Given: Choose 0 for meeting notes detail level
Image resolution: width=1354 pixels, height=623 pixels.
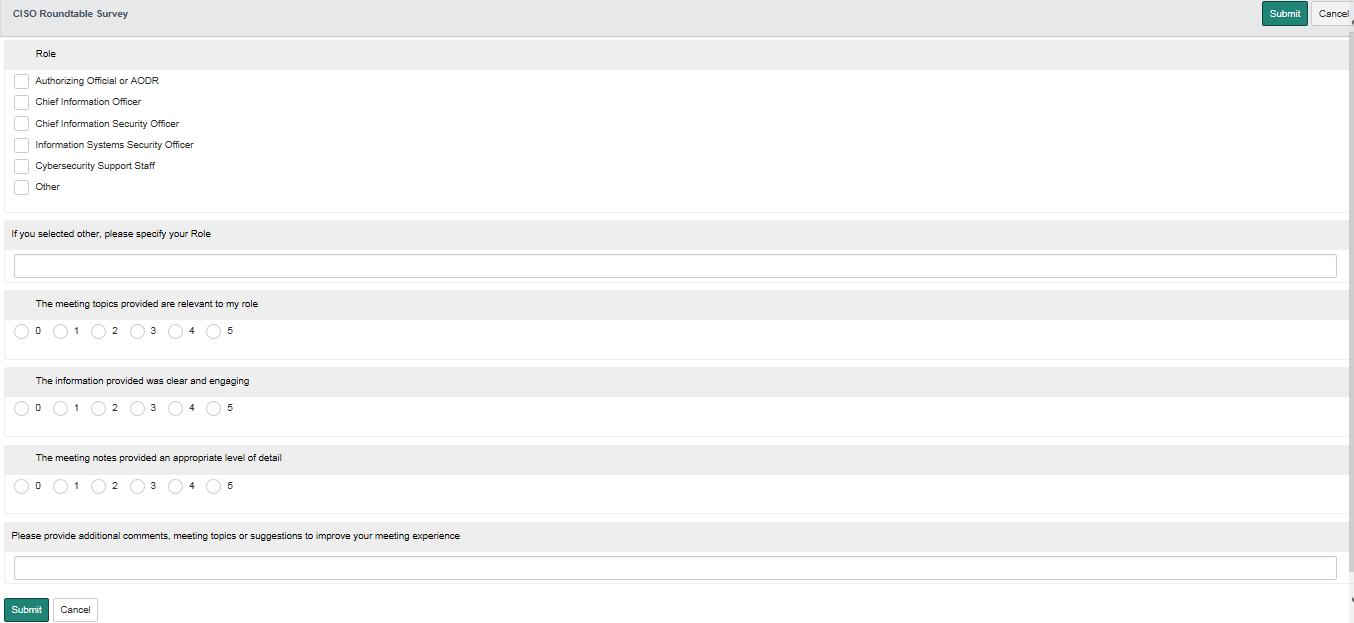Looking at the screenshot, I should click(22, 487).
